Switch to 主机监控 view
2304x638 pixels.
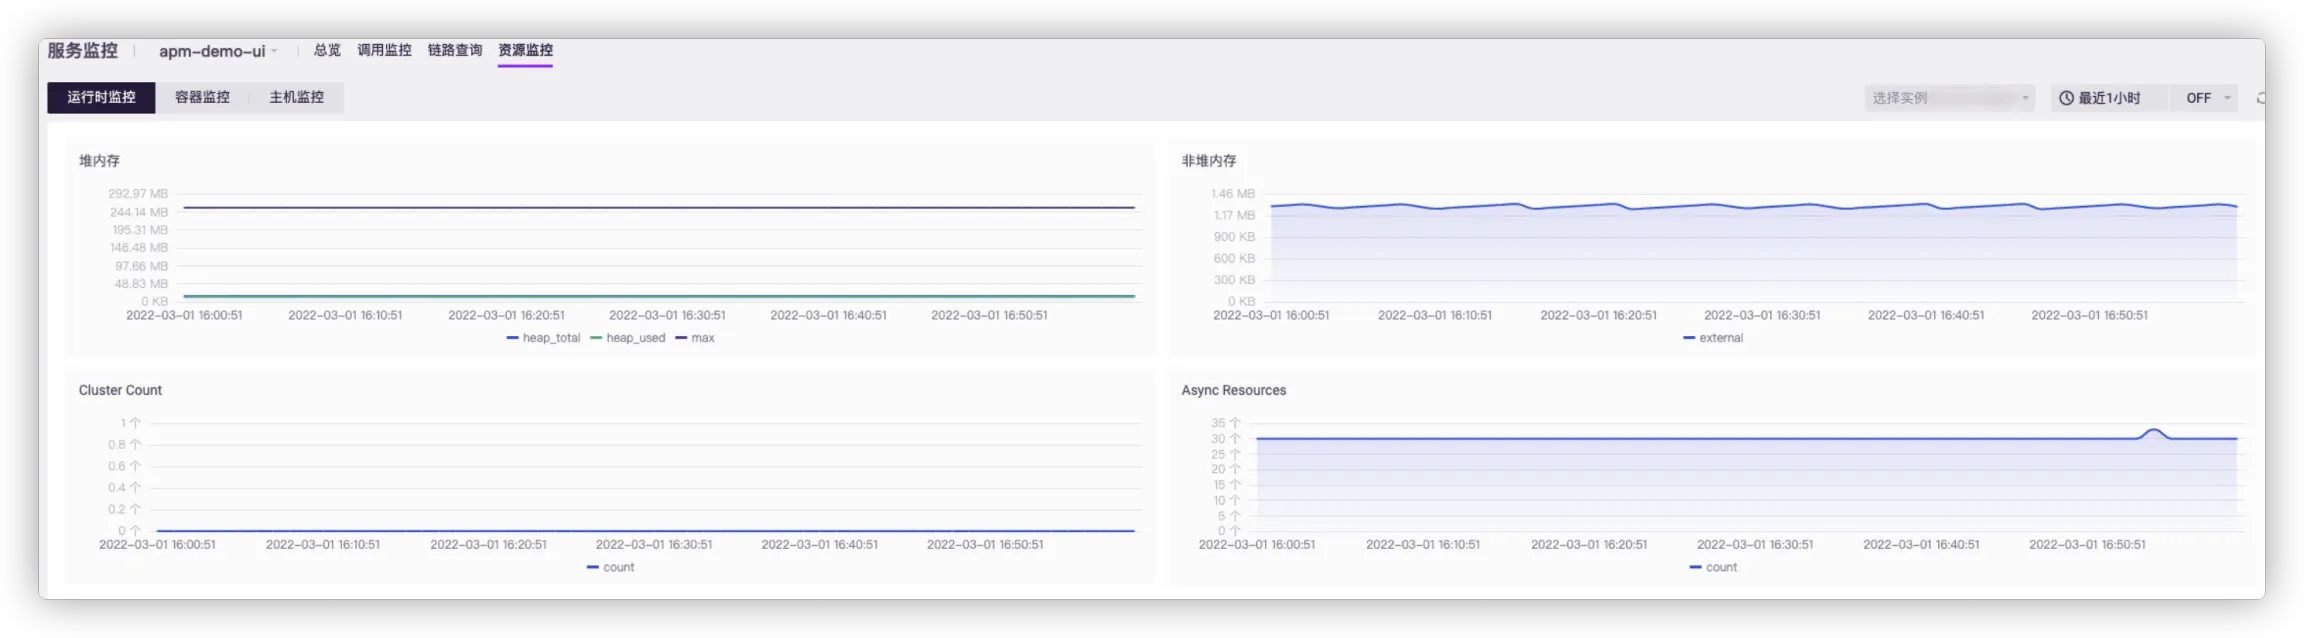click(x=296, y=97)
